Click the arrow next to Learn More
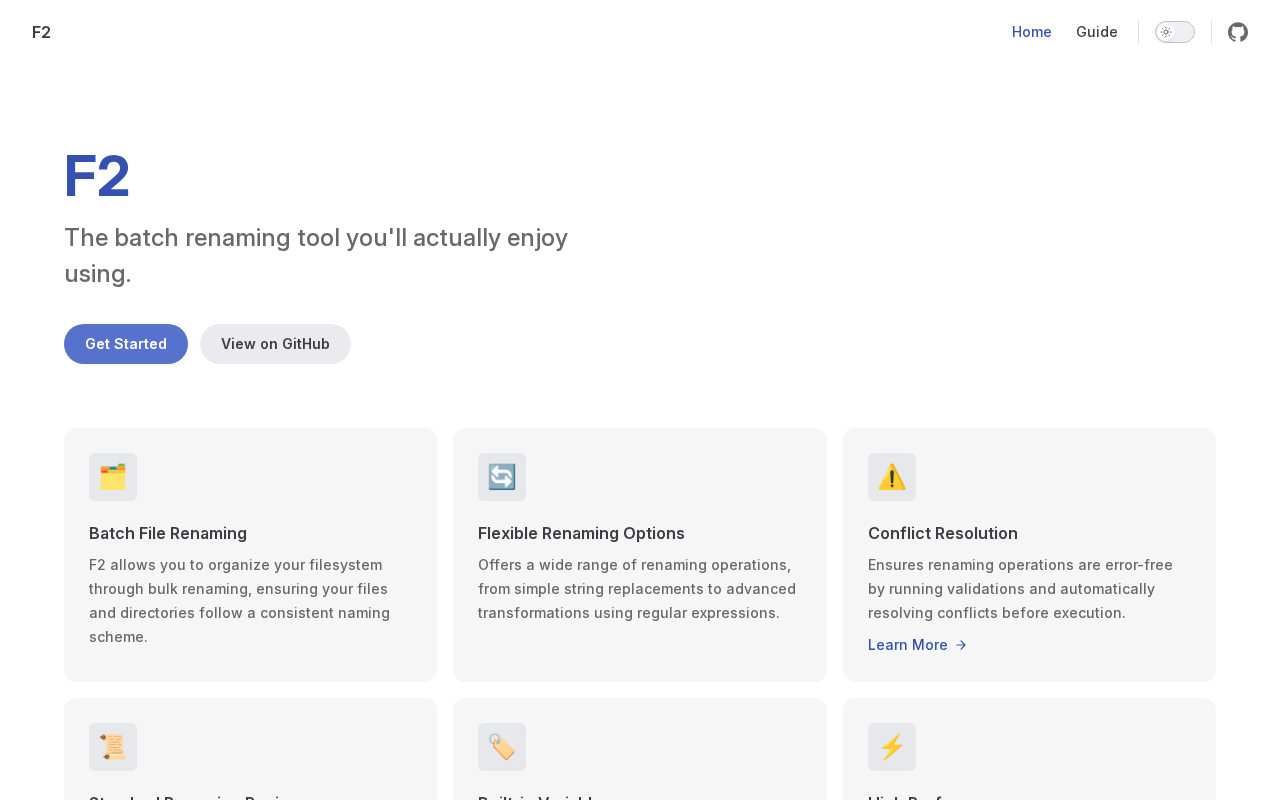Image resolution: width=1280 pixels, height=800 pixels. 961,645
